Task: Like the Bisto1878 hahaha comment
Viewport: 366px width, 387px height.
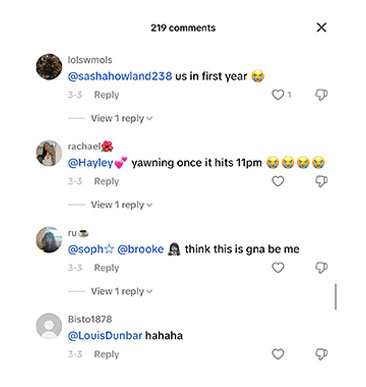Action: tap(278, 354)
